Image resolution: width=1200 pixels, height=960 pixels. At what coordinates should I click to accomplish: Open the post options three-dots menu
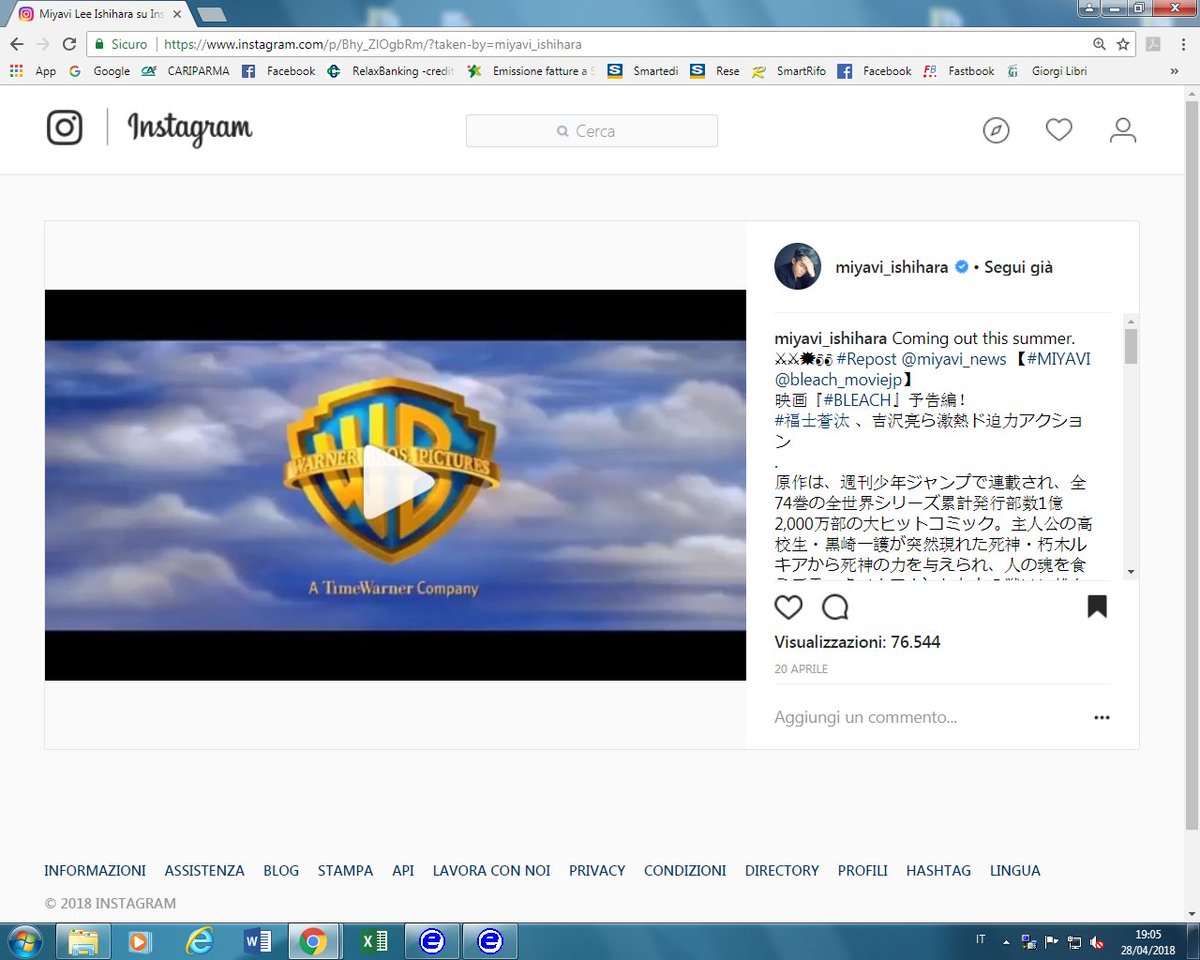coord(1101,717)
